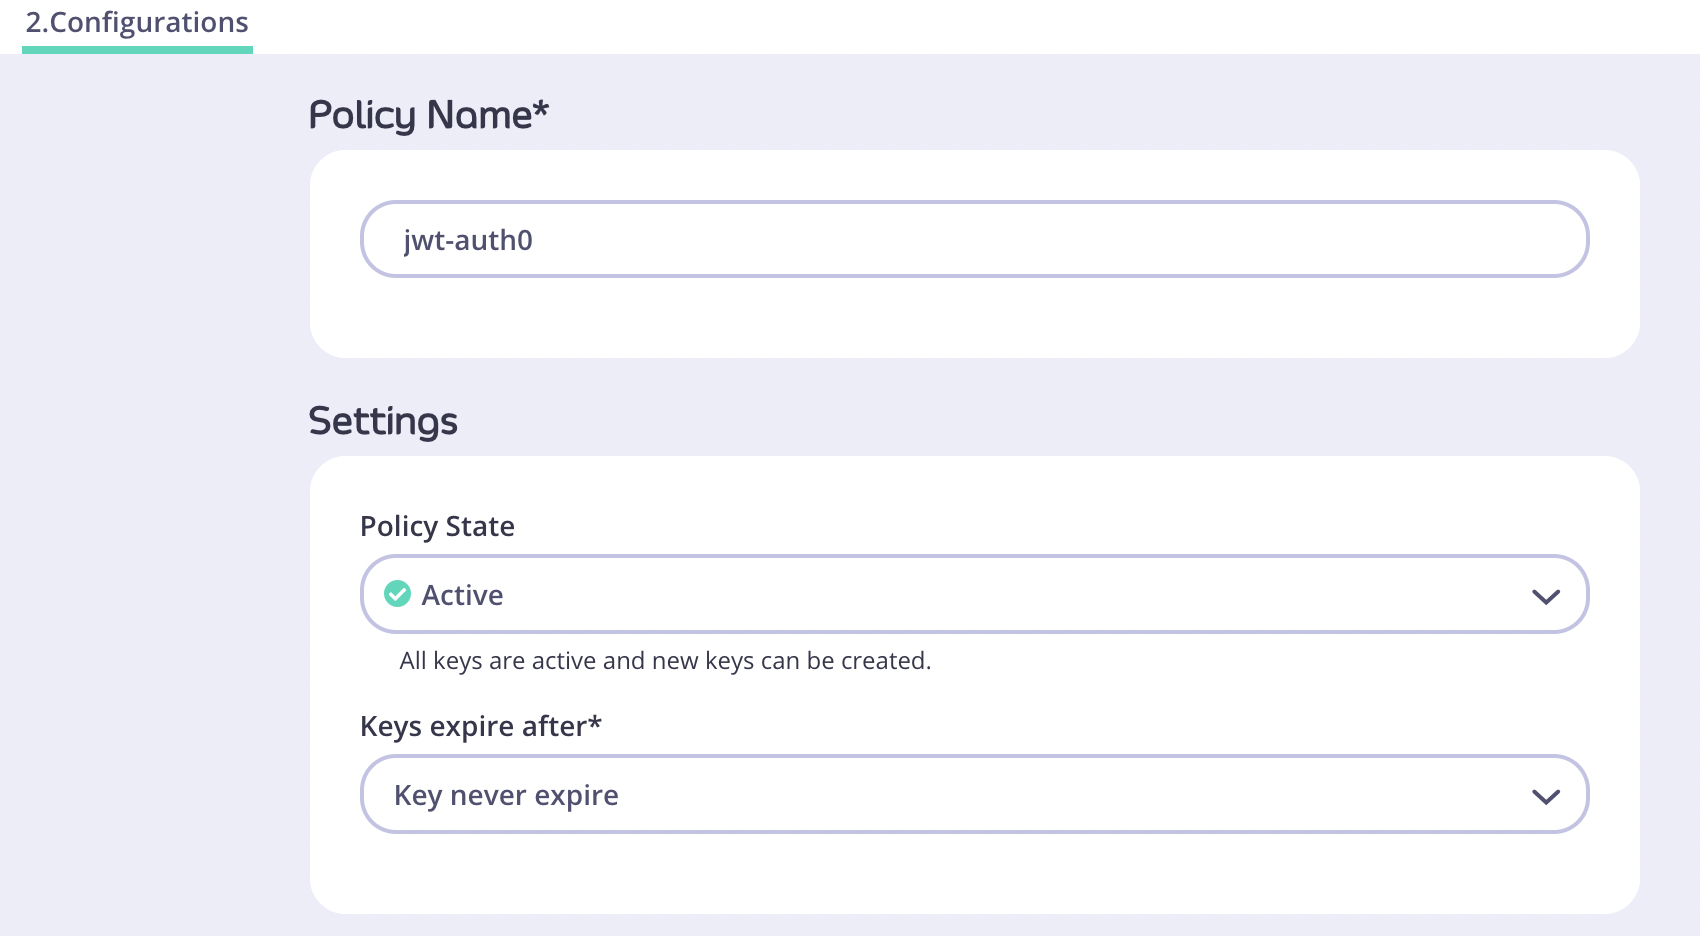
Task: Open the 2.Configurations tab
Action: 137,23
